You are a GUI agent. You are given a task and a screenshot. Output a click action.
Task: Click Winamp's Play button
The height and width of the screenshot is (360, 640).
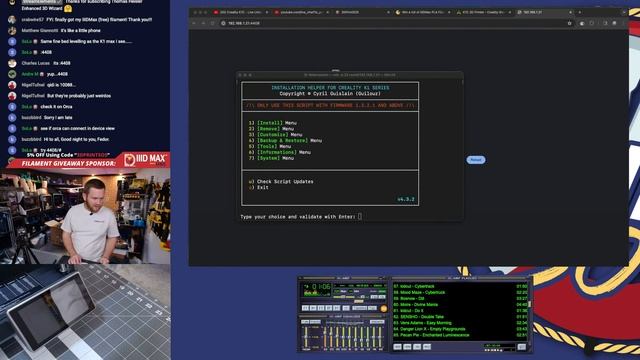pos(313,308)
